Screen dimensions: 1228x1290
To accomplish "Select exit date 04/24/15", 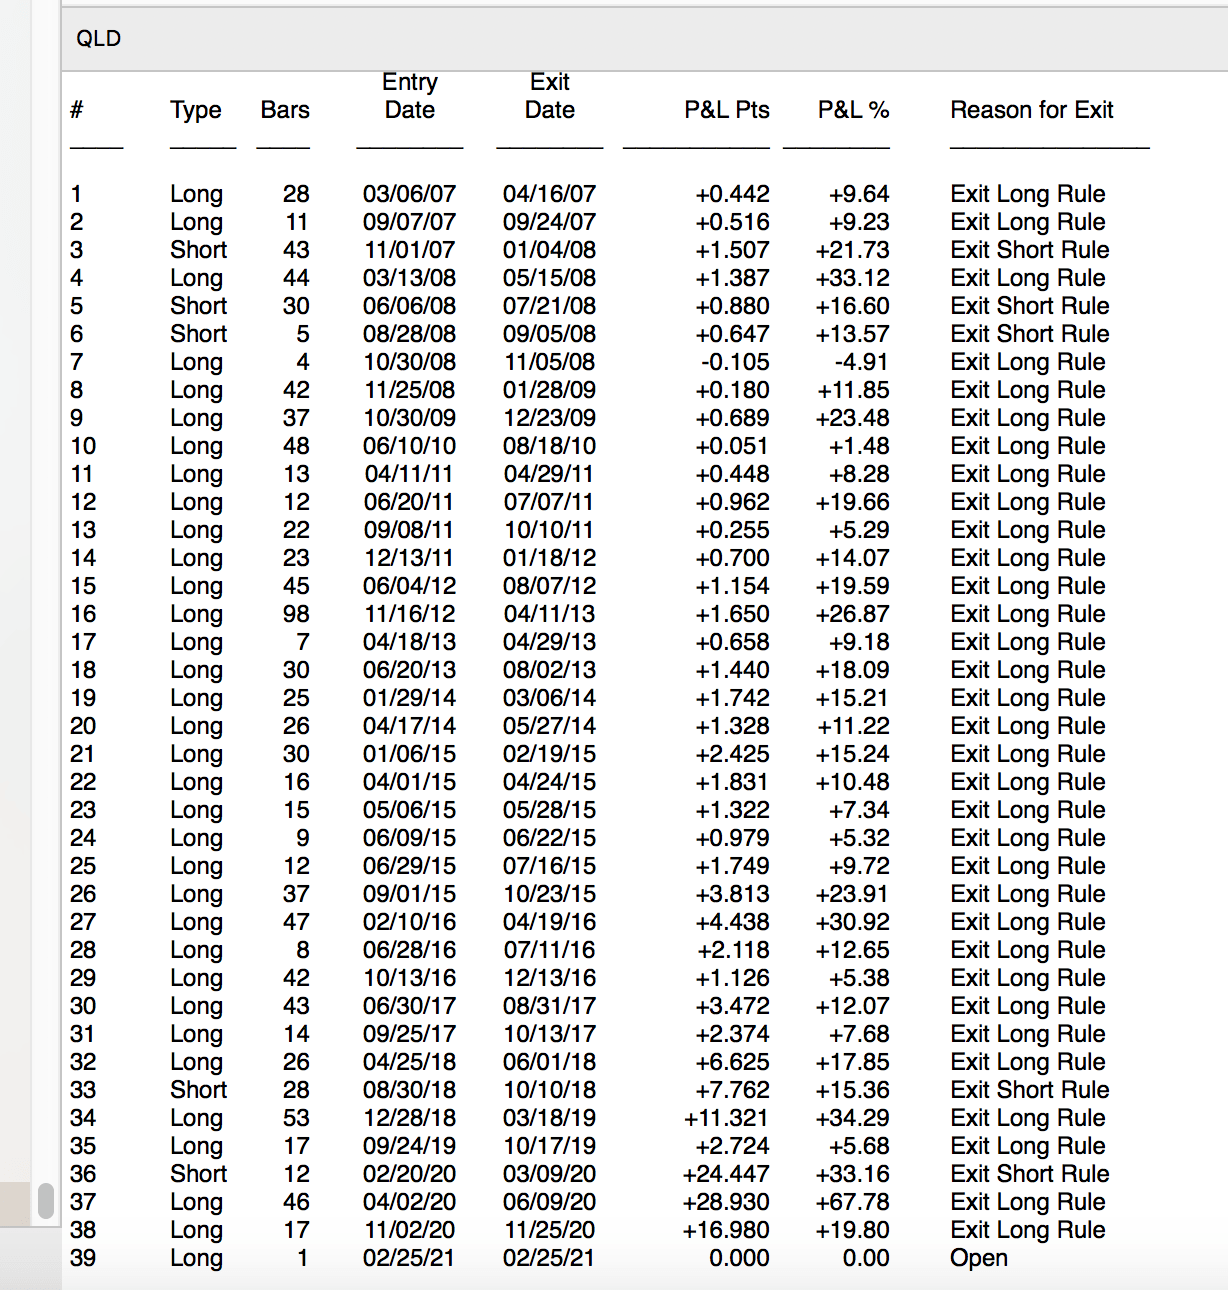I will 549,782.
